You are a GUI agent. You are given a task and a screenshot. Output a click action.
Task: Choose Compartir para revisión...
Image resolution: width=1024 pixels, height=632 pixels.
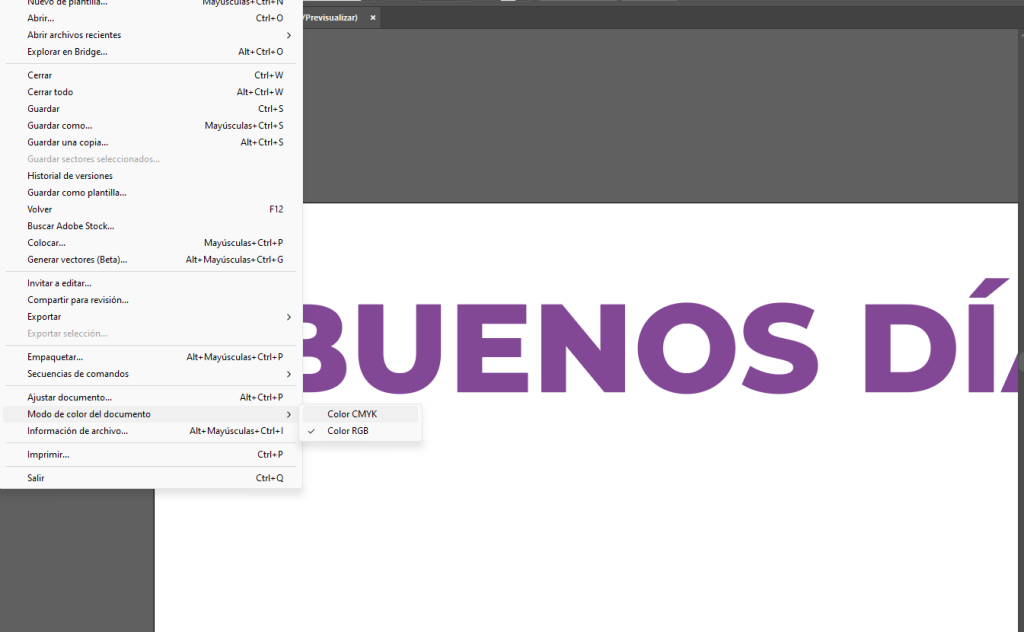click(151, 300)
